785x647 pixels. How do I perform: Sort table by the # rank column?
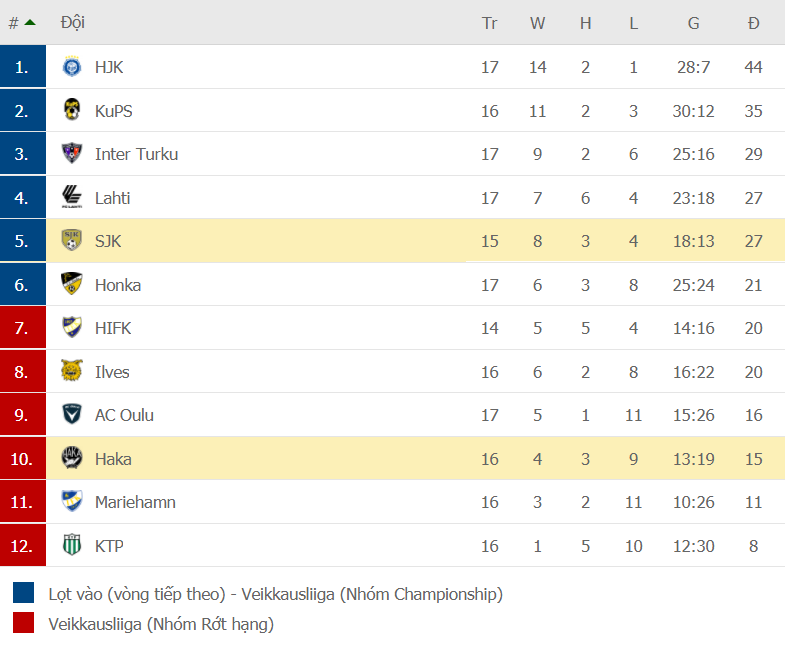tap(22, 23)
